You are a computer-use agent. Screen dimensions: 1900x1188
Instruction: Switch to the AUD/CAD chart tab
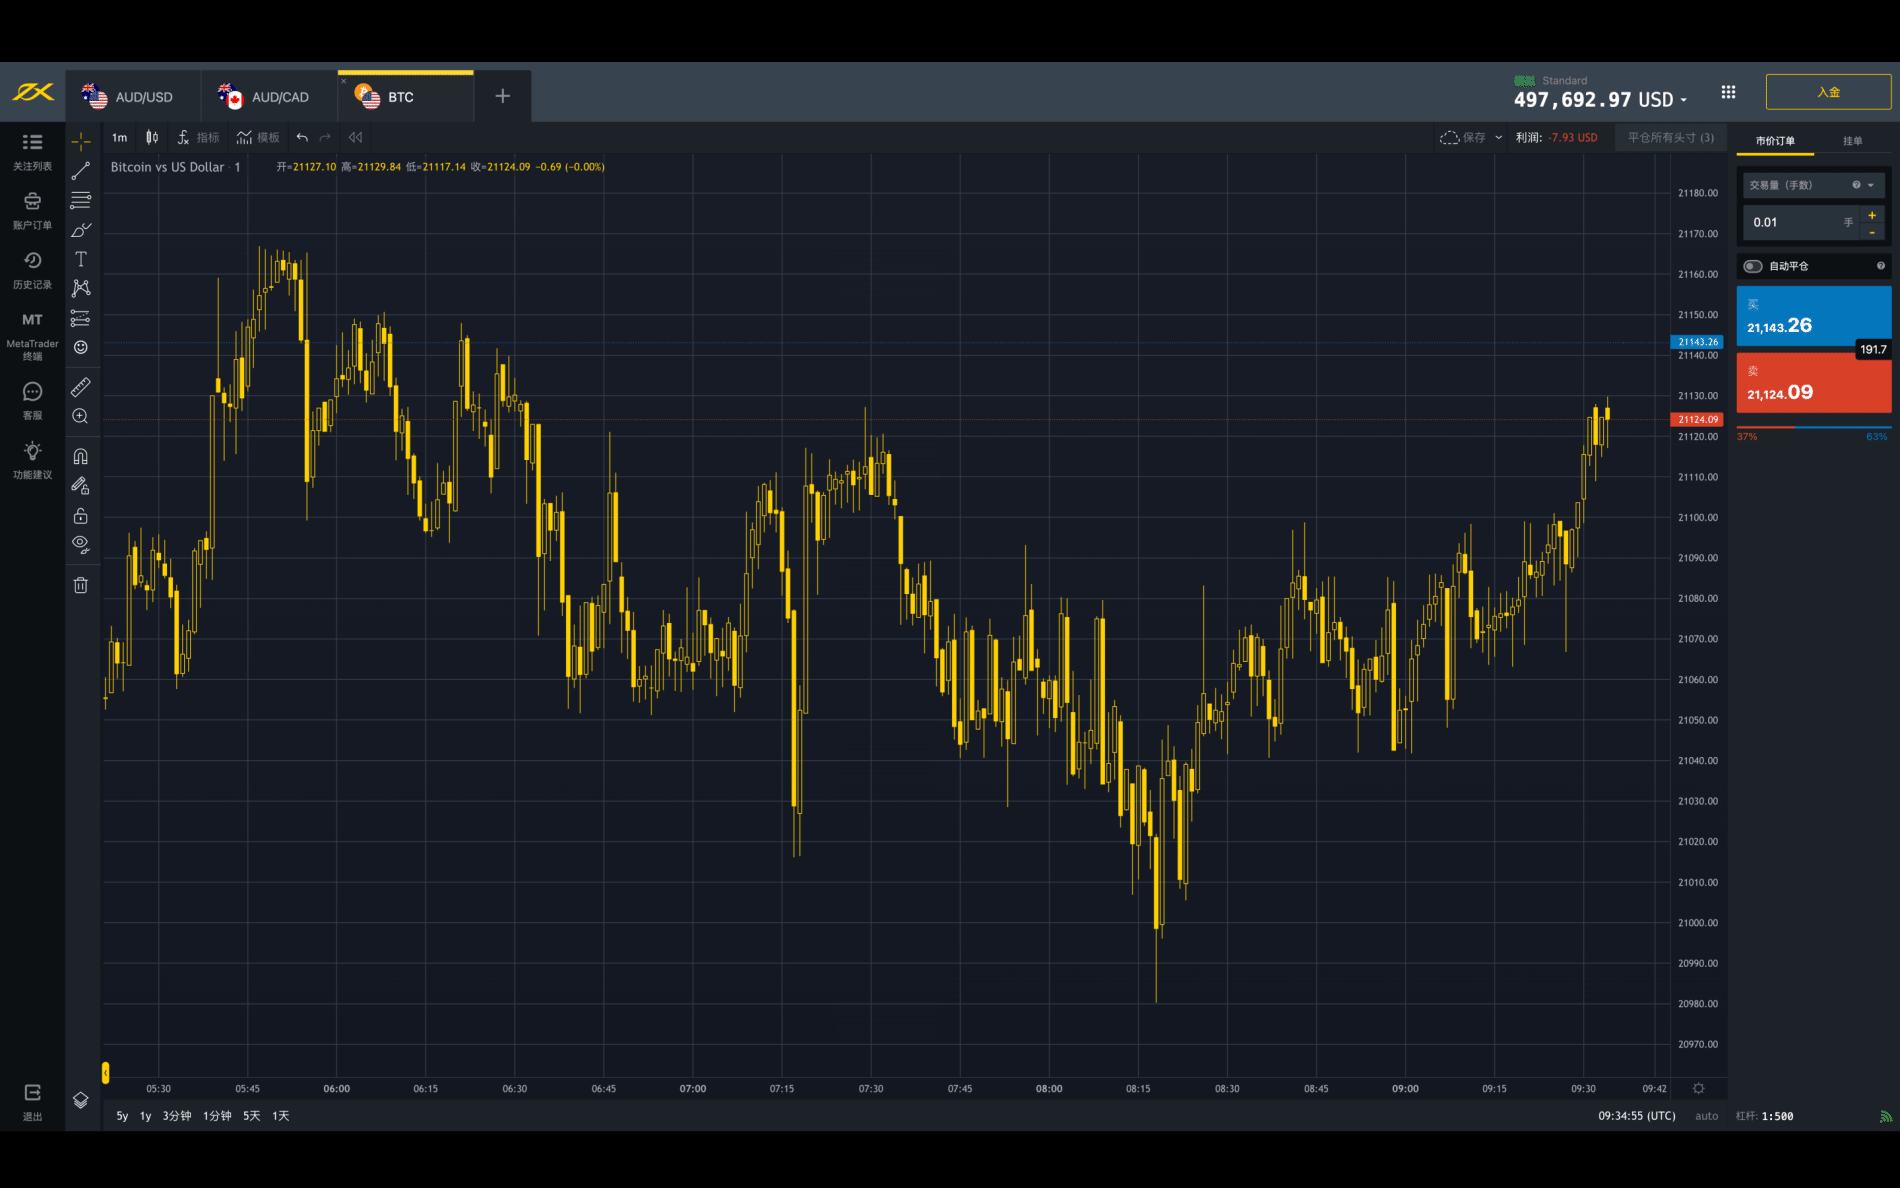(x=267, y=97)
